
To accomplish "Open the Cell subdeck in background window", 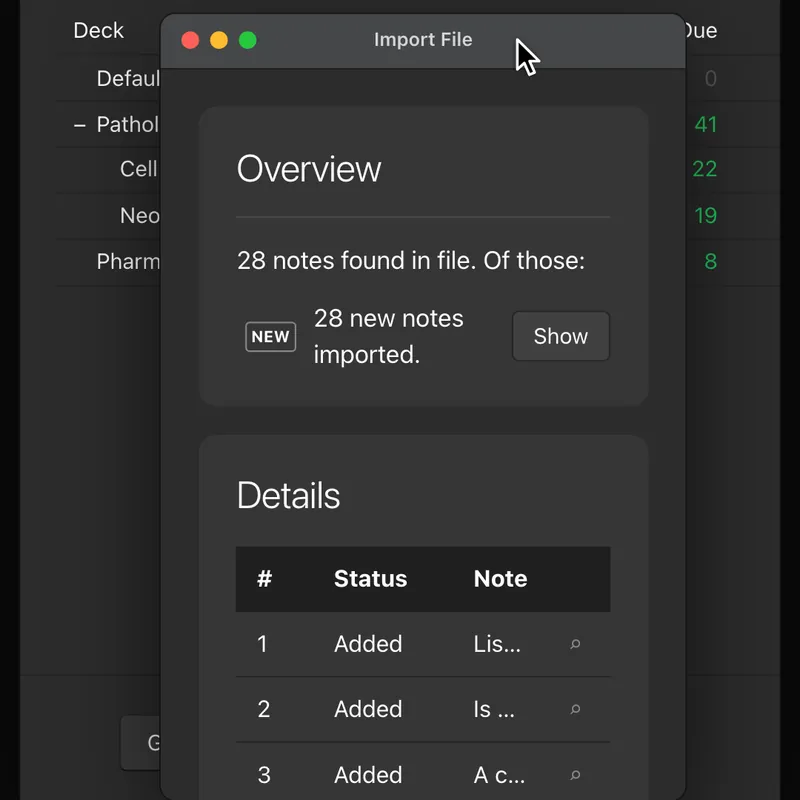I will point(139,169).
